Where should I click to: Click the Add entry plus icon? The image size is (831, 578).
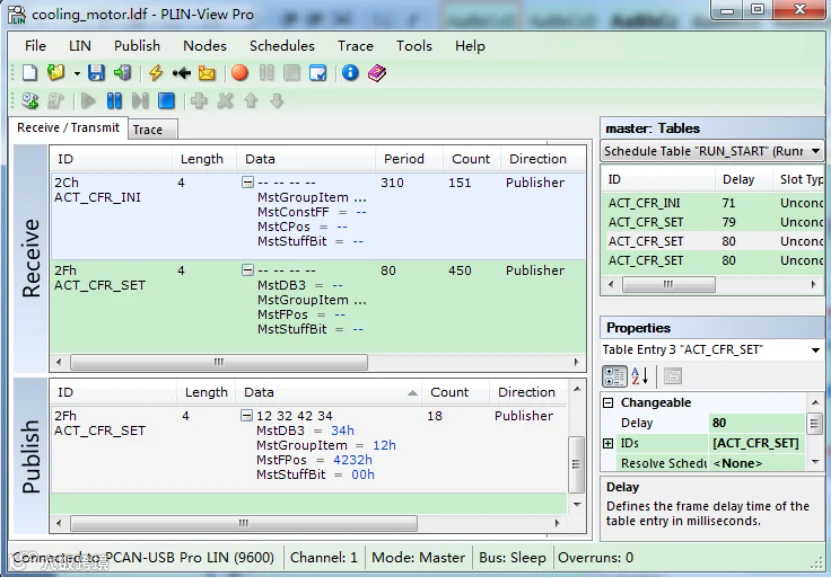pyautogui.click(x=199, y=101)
